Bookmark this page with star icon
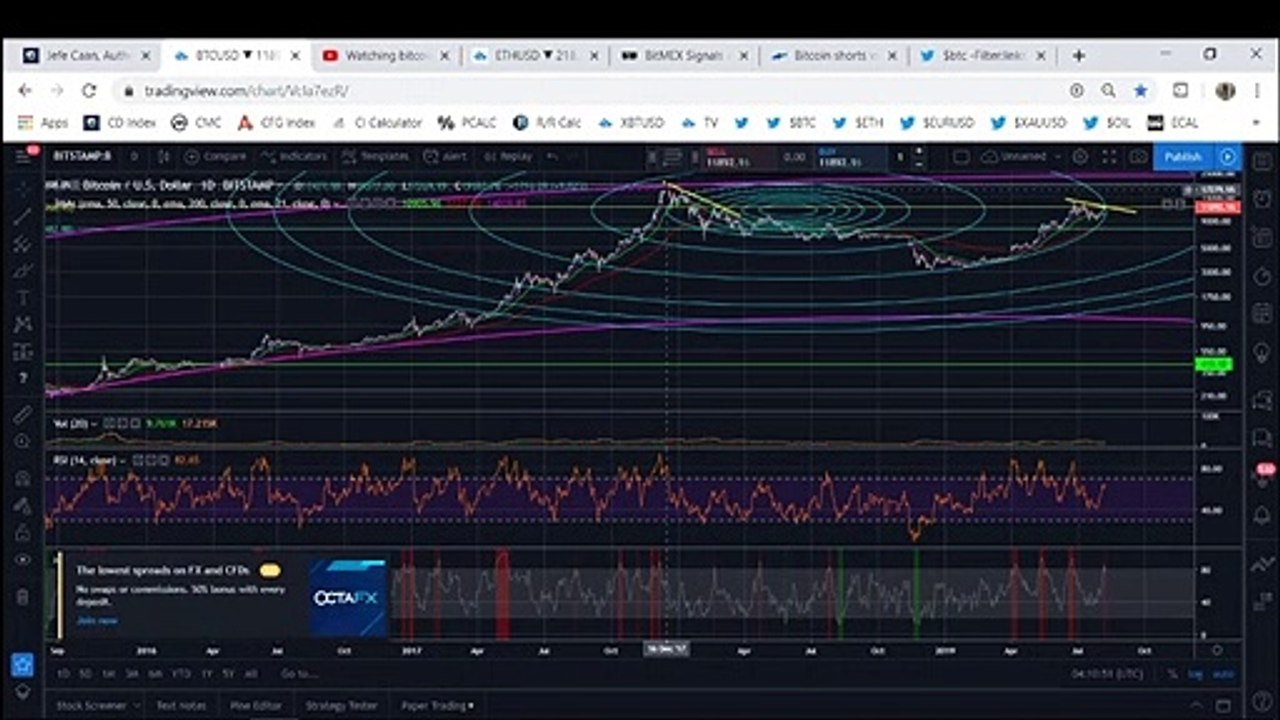The image size is (1280, 720). coord(1141,90)
